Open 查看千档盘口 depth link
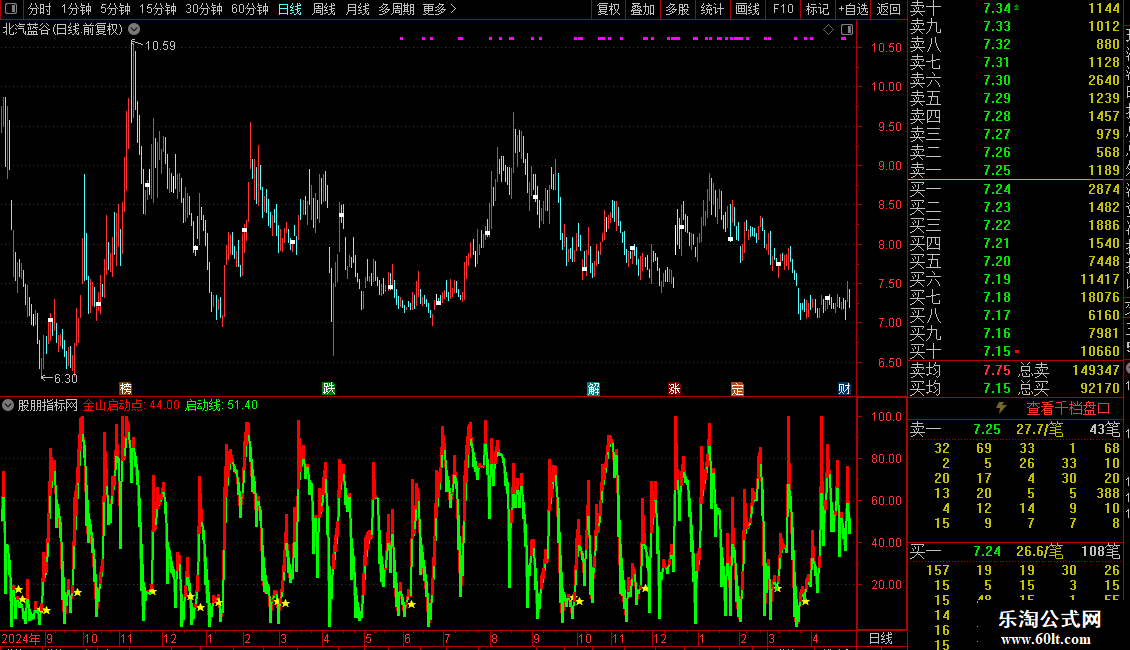Viewport: 1130px width, 650px height. pyautogui.click(x=1068, y=409)
